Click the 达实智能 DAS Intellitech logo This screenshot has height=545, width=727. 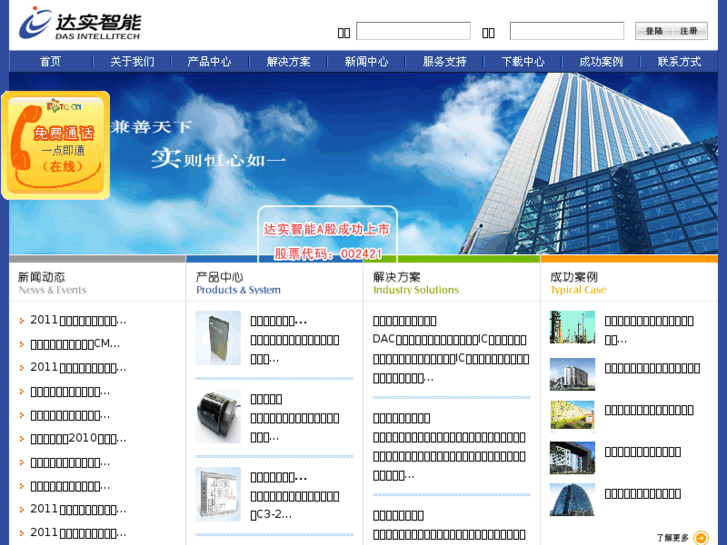coord(80,23)
